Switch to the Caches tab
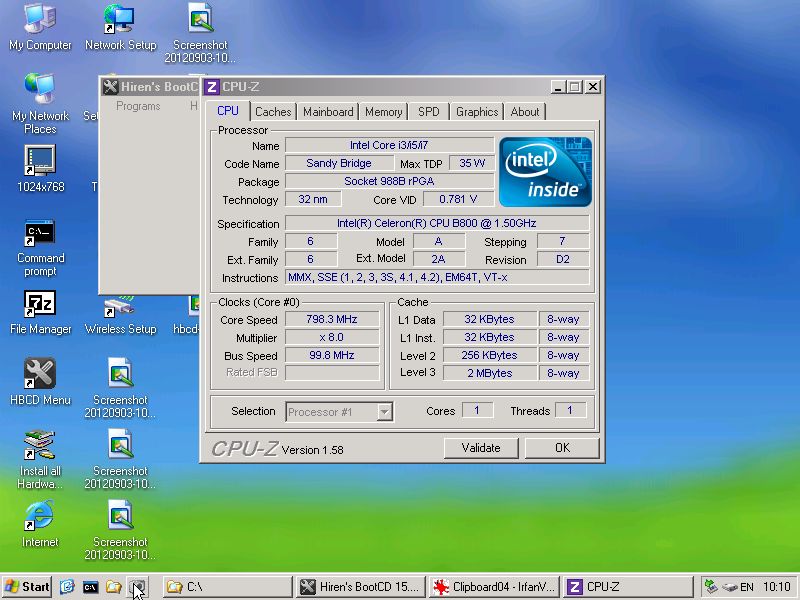 [273, 112]
